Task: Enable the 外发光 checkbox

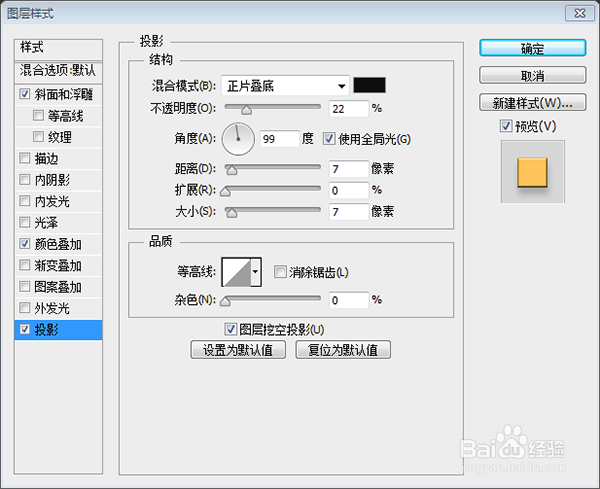Action: (24, 308)
